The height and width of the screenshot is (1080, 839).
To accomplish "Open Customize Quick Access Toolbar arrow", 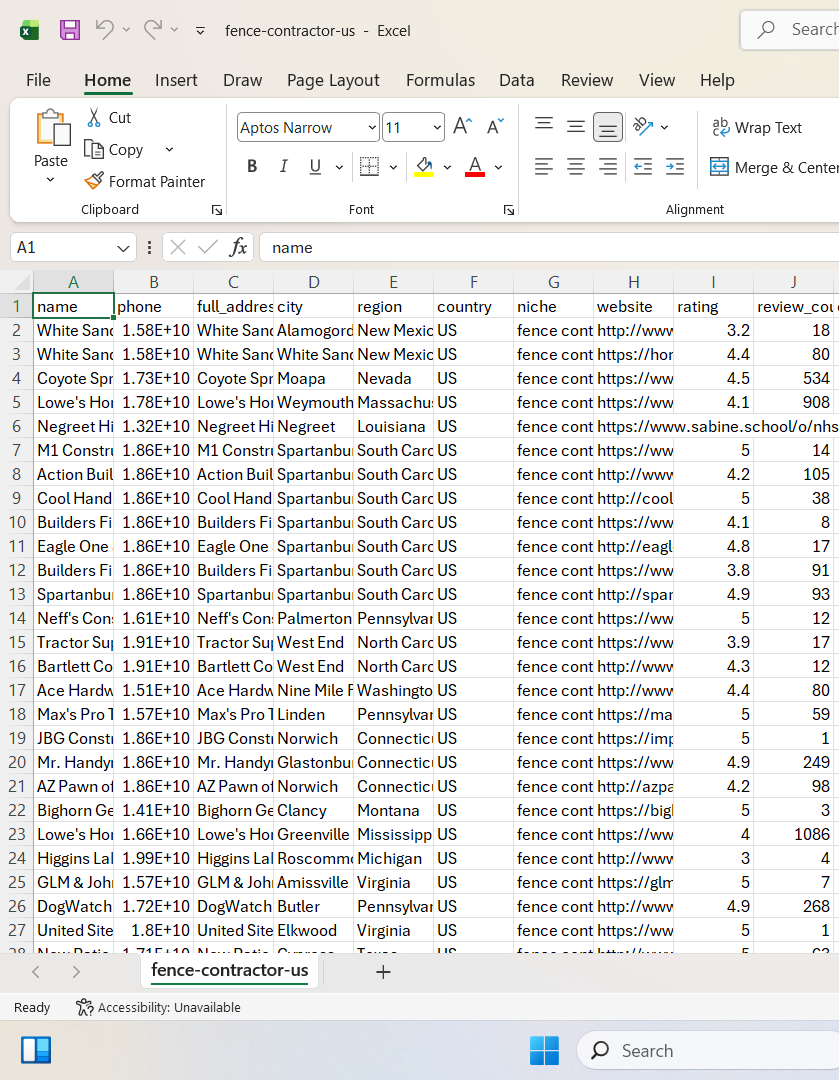I will coord(200,30).
